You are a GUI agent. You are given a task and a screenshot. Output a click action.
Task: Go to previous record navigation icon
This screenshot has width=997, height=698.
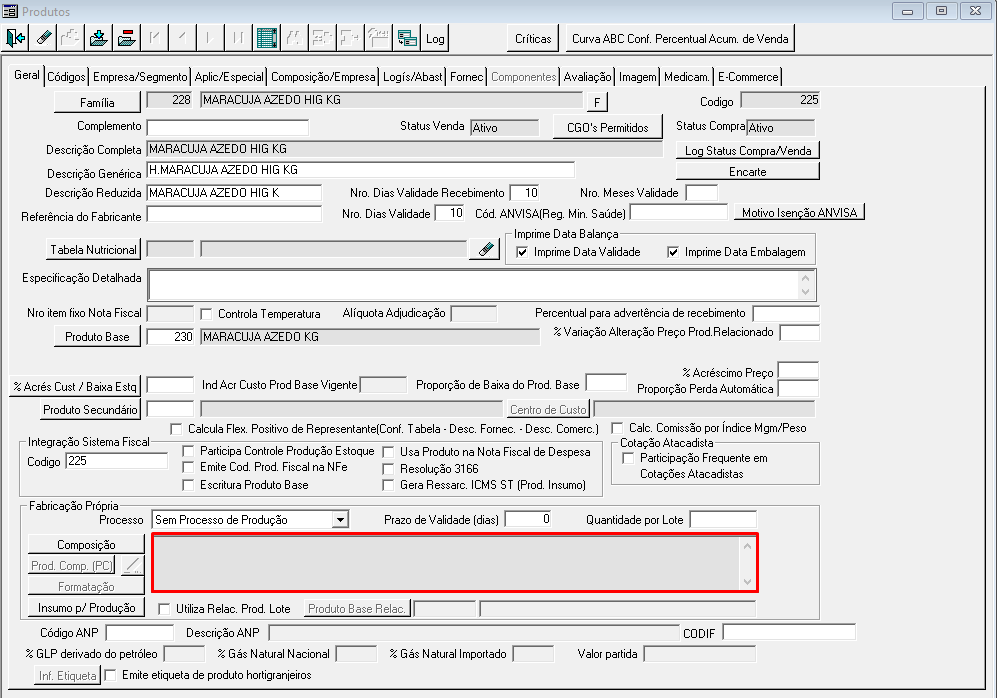click(x=182, y=38)
